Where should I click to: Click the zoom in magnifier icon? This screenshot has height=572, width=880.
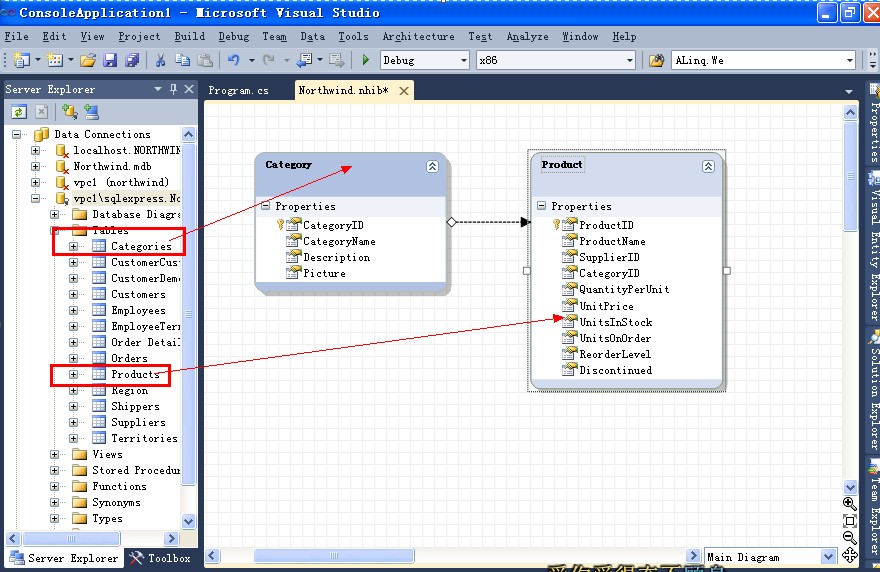850,504
